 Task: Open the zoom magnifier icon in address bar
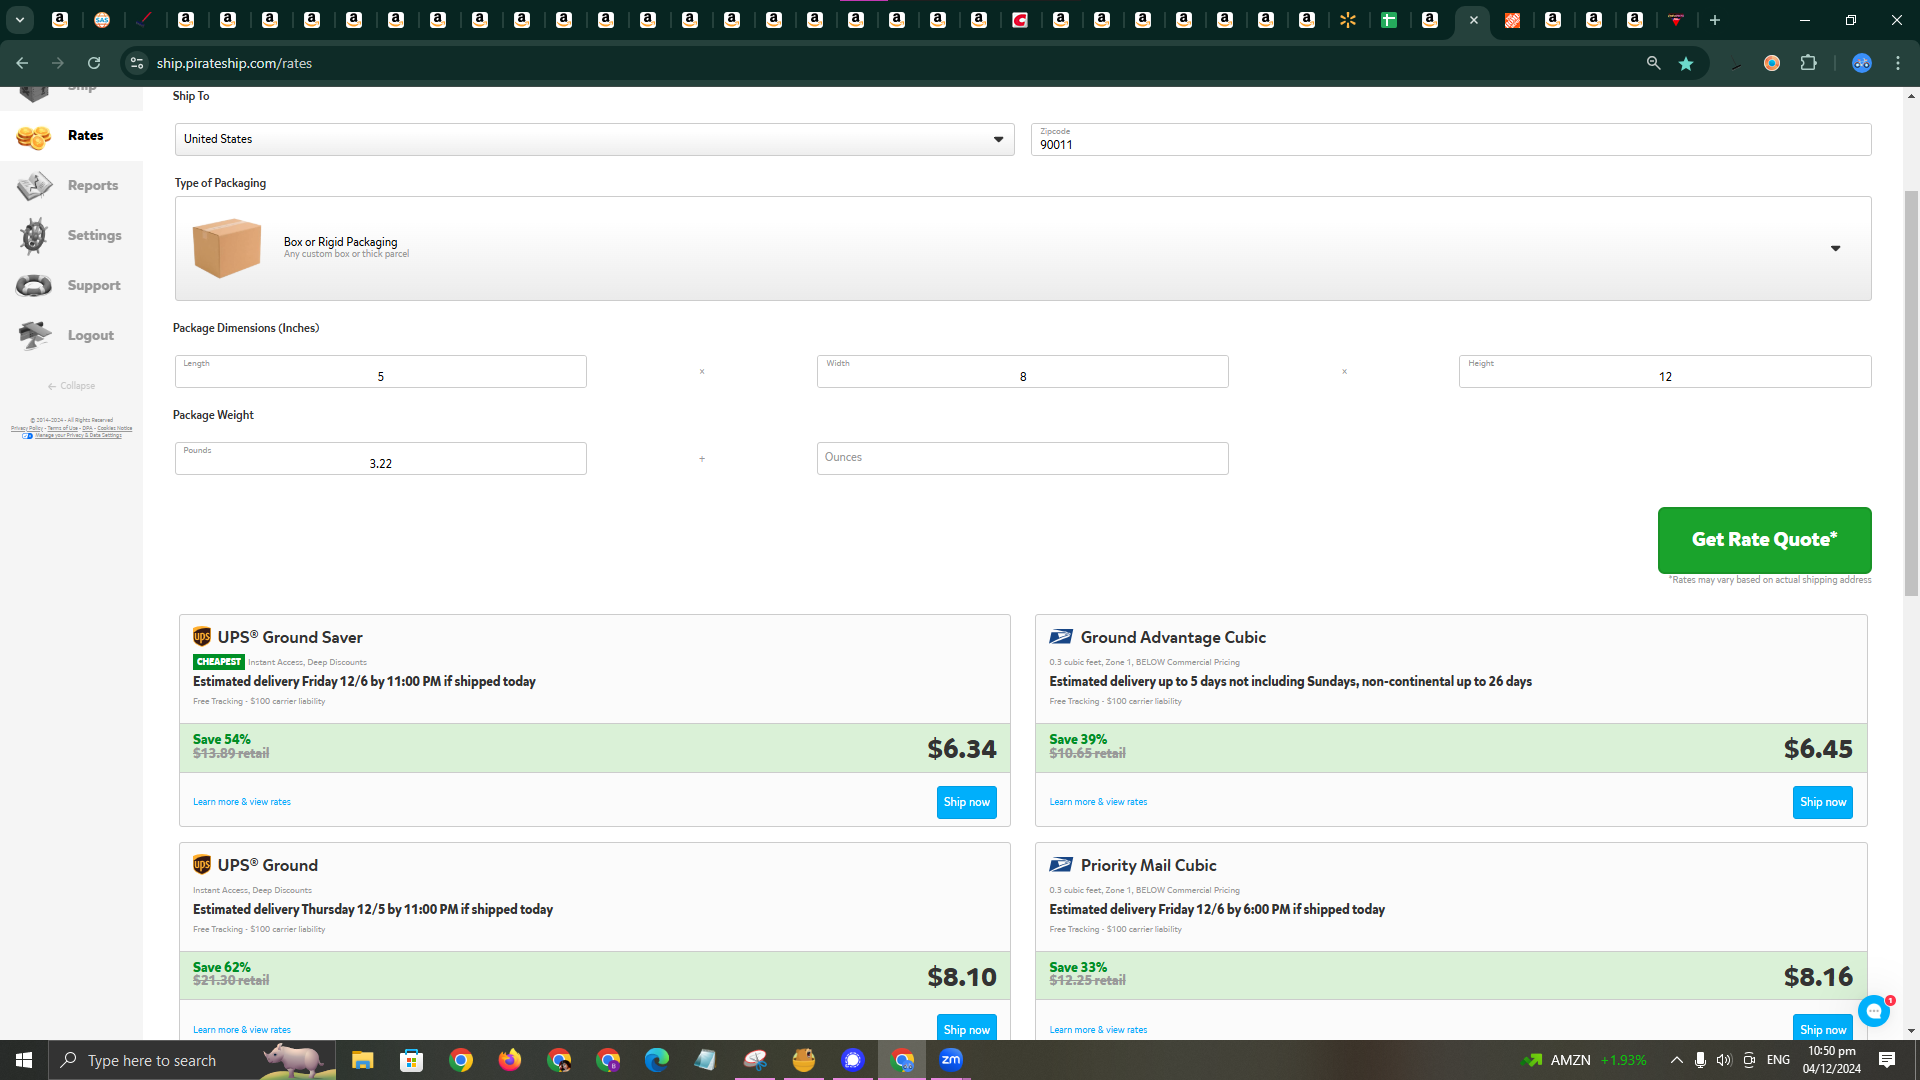[x=1654, y=63]
